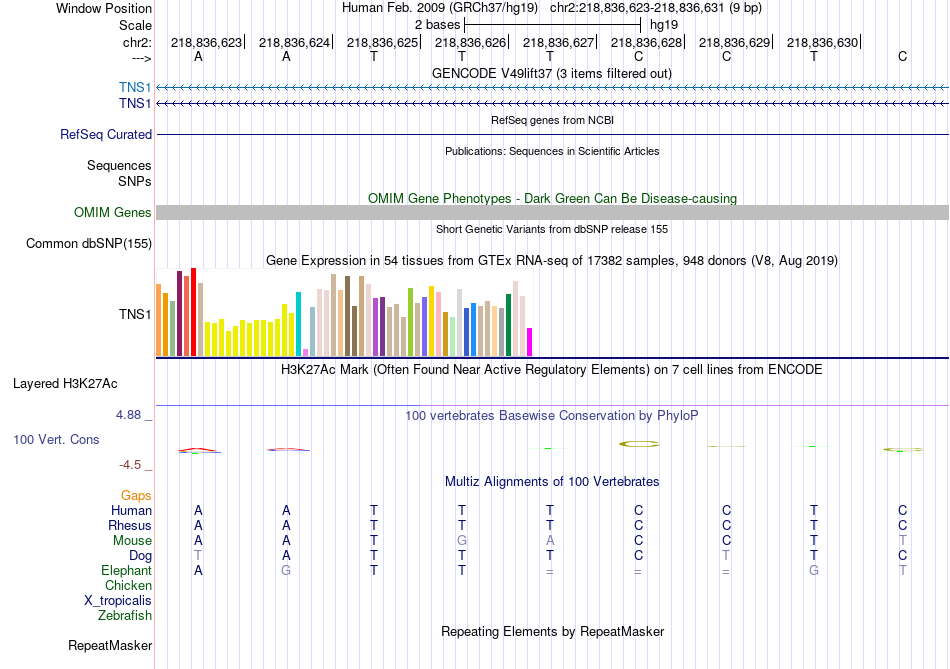This screenshot has width=950, height=669.
Task: Click the RepeatMasker track label
Action: tap(110, 646)
